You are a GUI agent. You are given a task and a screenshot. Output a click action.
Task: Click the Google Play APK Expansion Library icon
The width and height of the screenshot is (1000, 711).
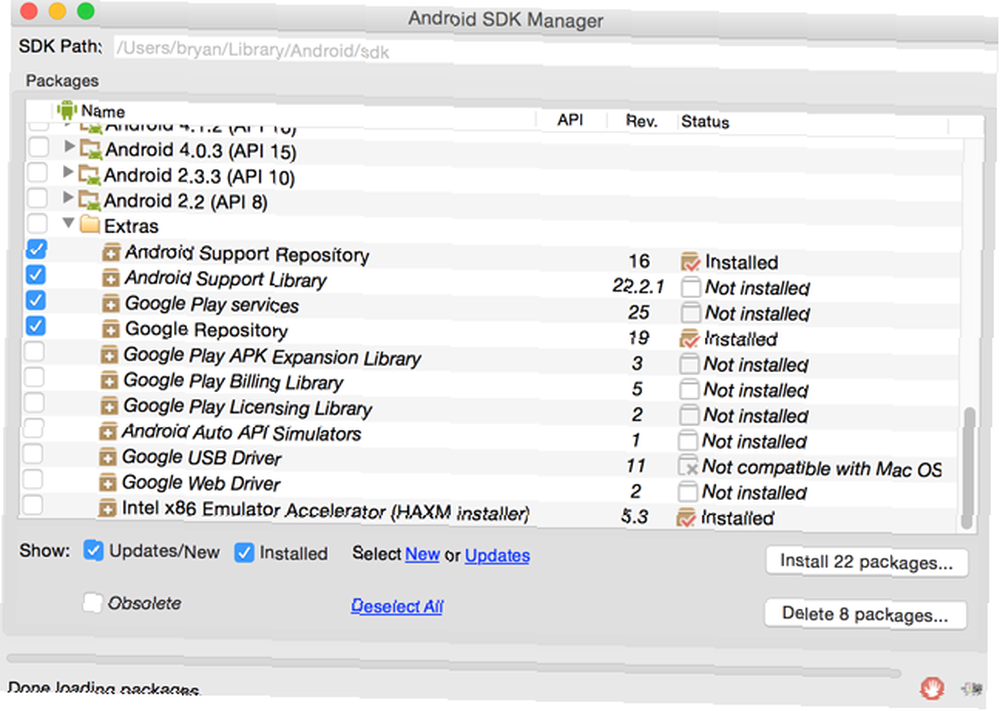point(109,355)
